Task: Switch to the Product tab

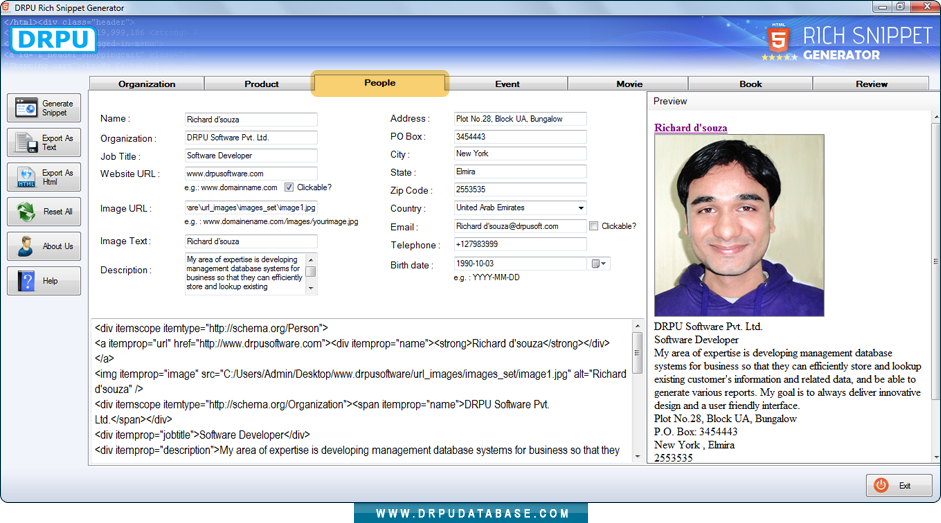Action: (x=261, y=84)
